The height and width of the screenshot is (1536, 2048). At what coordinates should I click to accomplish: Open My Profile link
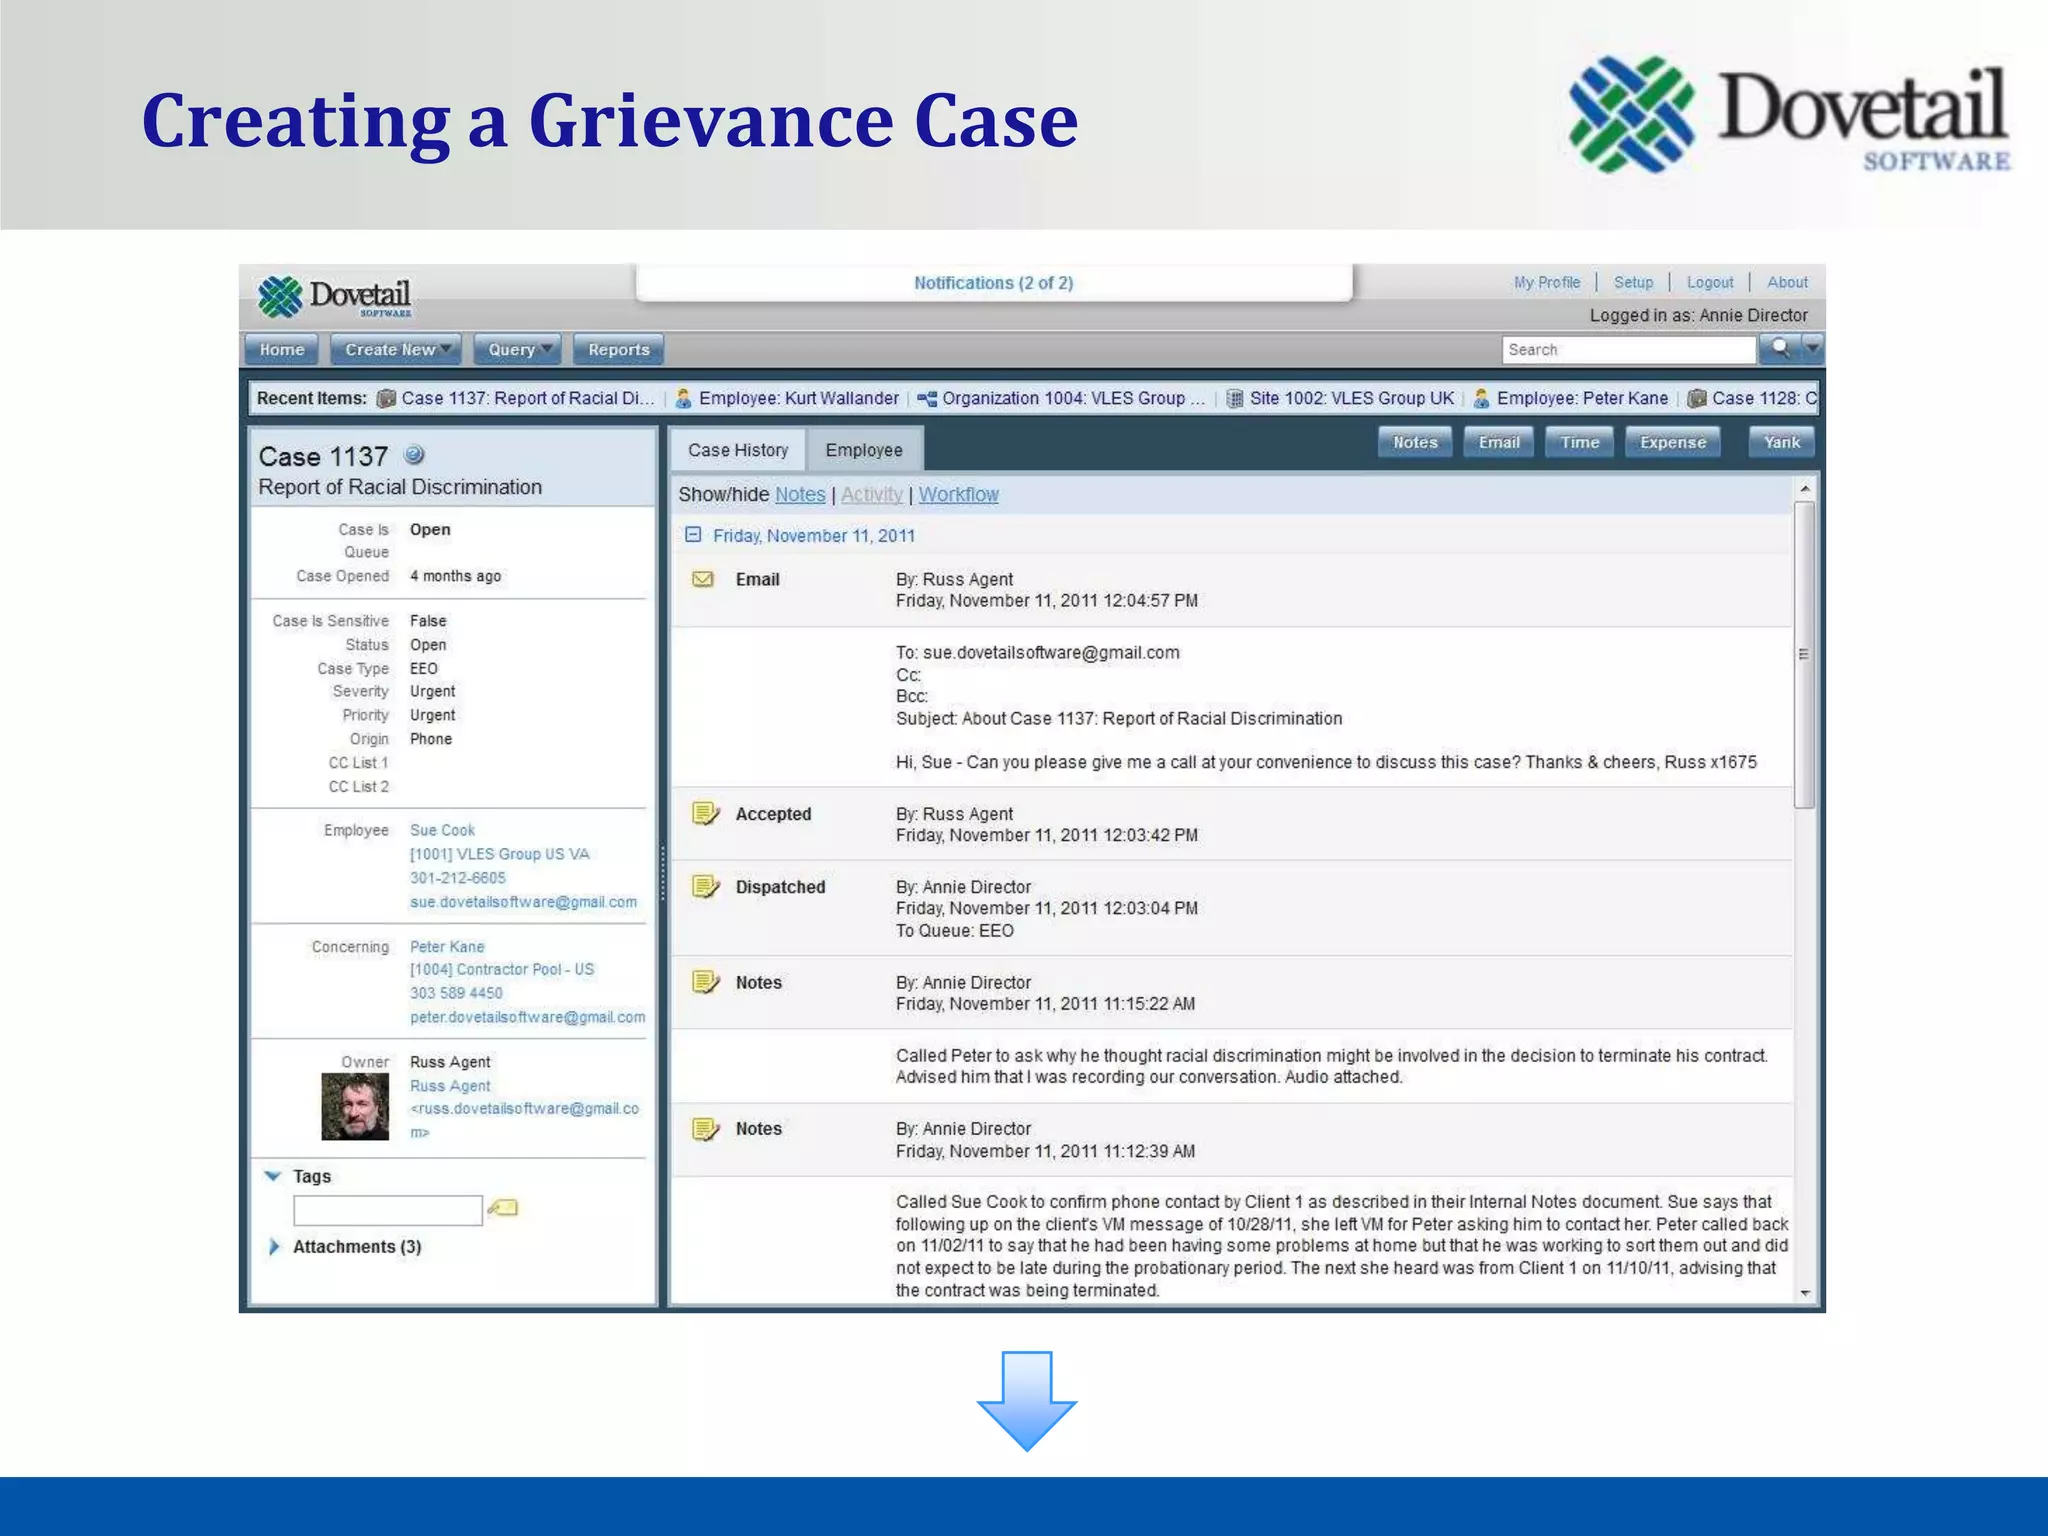(1547, 282)
